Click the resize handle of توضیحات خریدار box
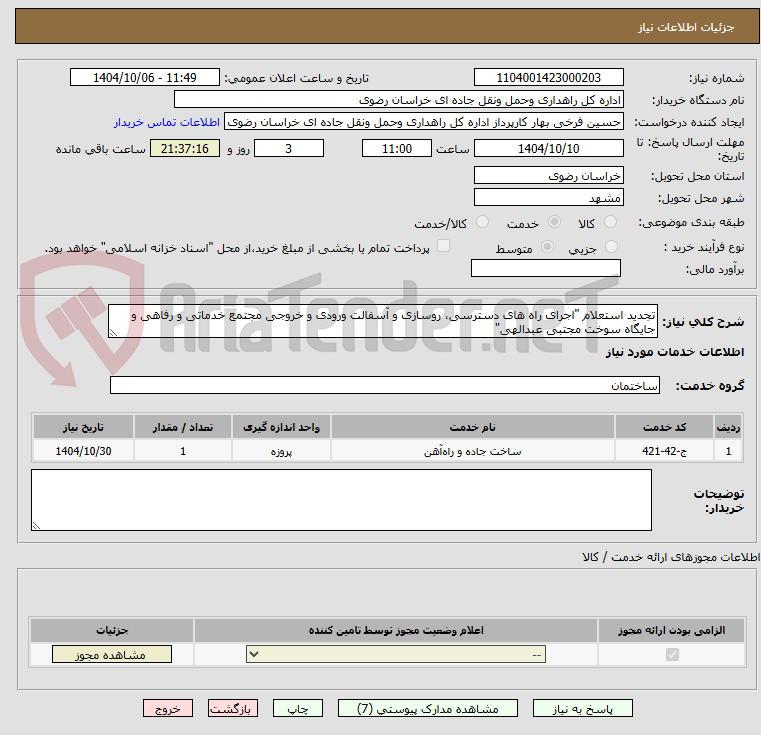The width and height of the screenshot is (761, 735). click(36, 525)
